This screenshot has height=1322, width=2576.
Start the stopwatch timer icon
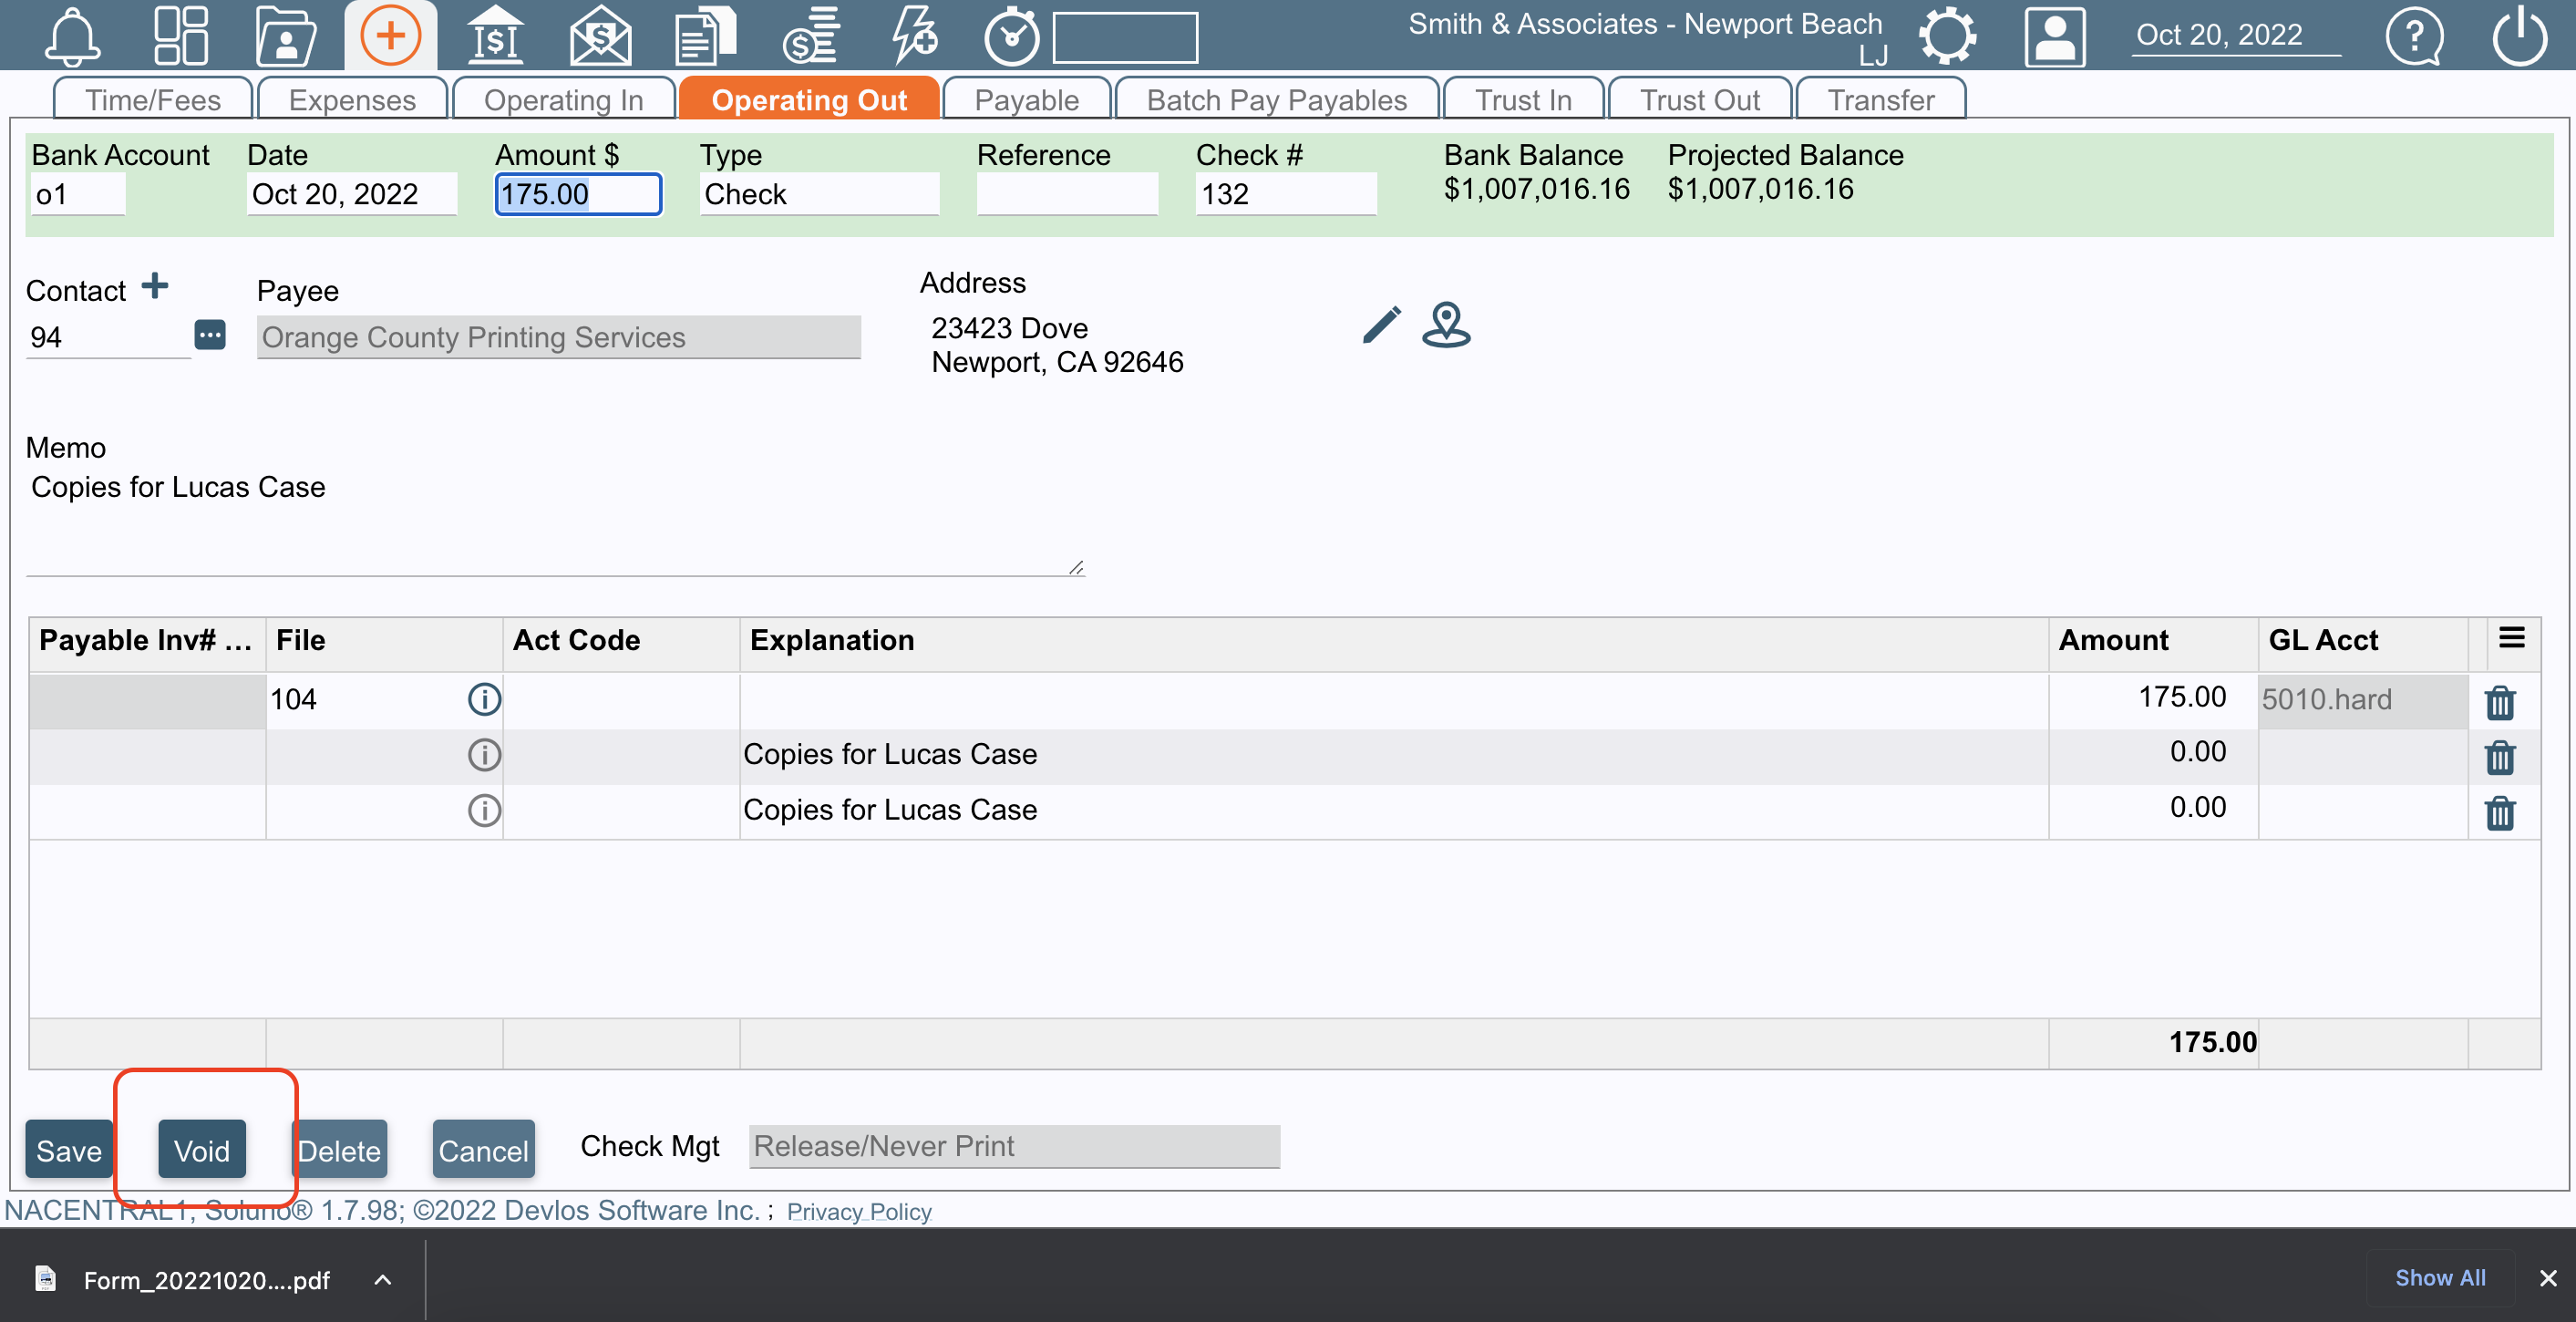[1011, 35]
